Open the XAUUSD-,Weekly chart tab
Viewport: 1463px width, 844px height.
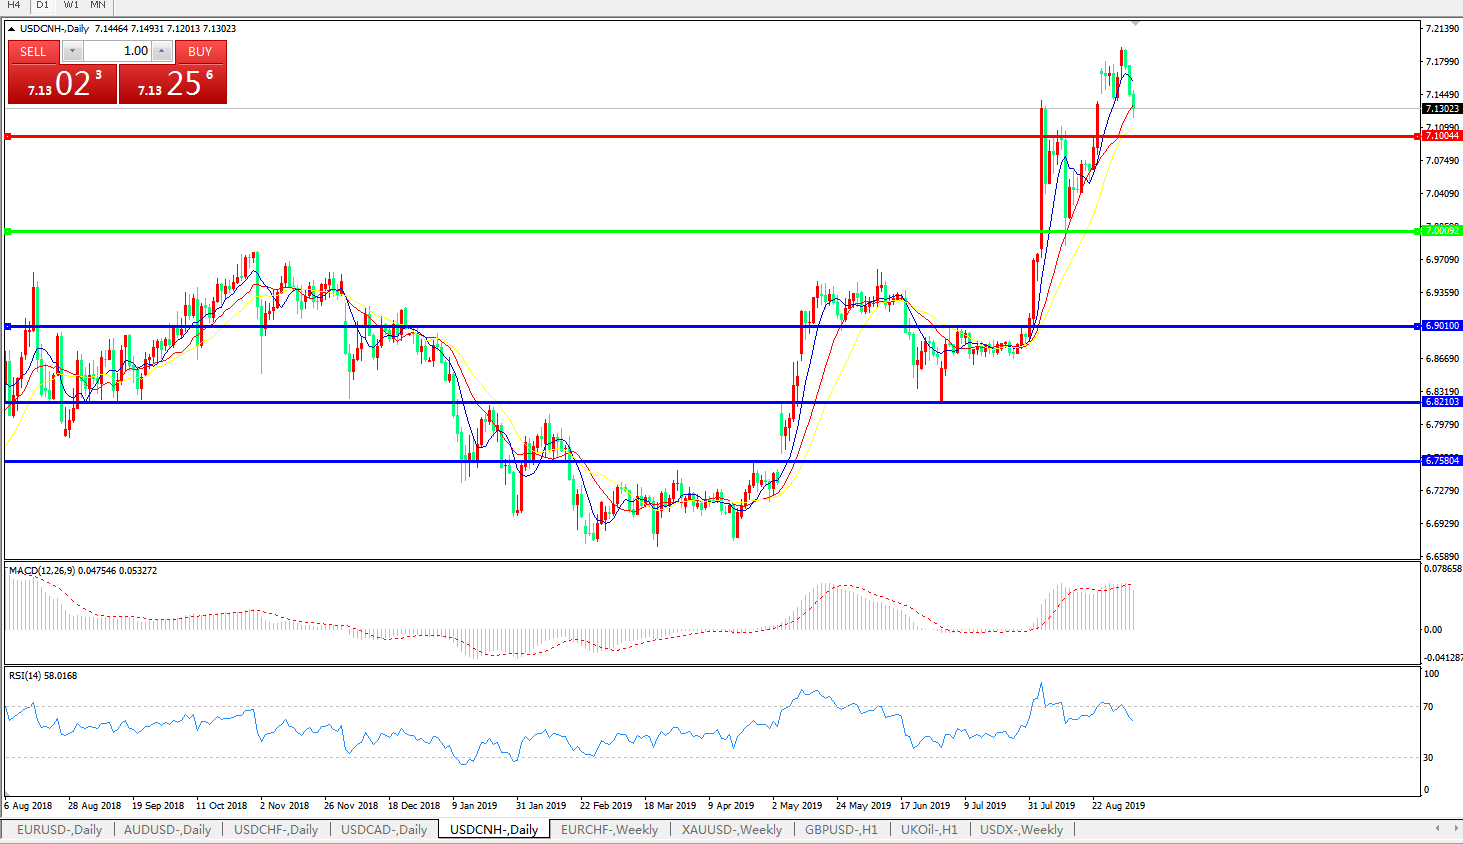pyautogui.click(x=731, y=830)
